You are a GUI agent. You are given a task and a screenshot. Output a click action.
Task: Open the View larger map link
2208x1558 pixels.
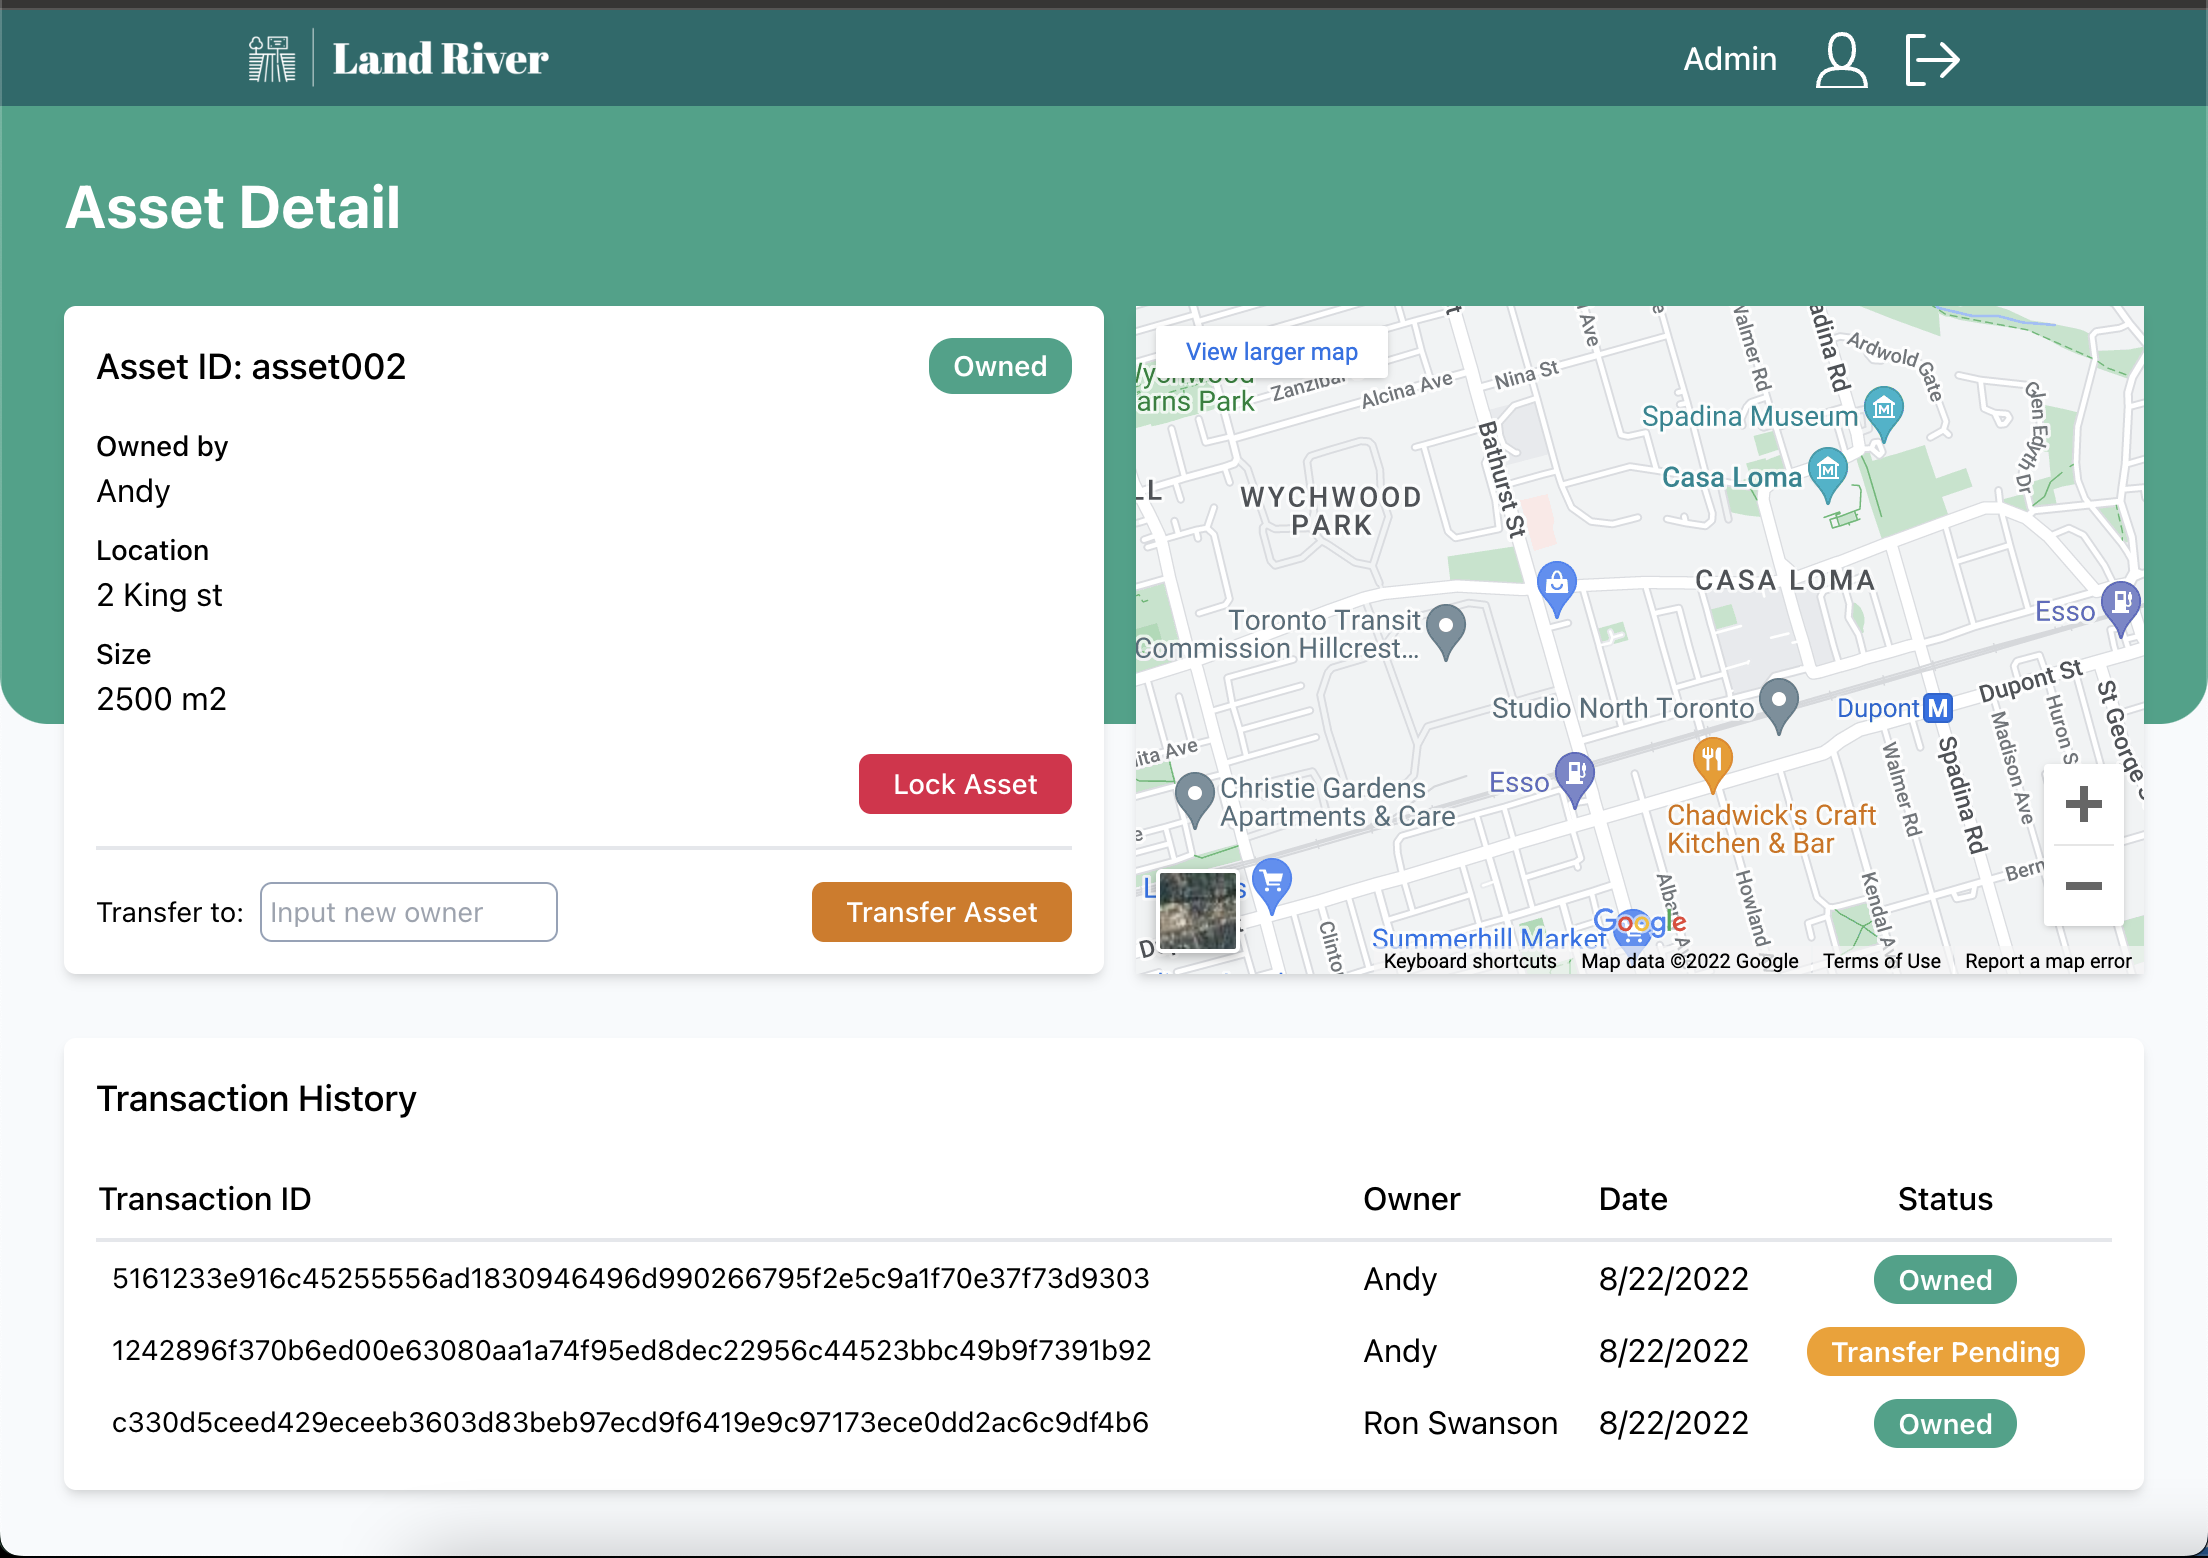(1271, 352)
